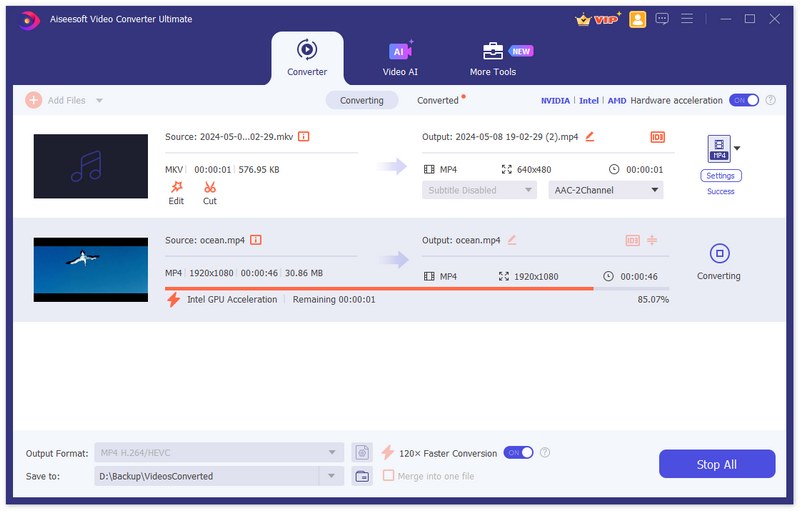Open the Save to folder icon
The height and width of the screenshot is (511, 800).
(x=362, y=476)
